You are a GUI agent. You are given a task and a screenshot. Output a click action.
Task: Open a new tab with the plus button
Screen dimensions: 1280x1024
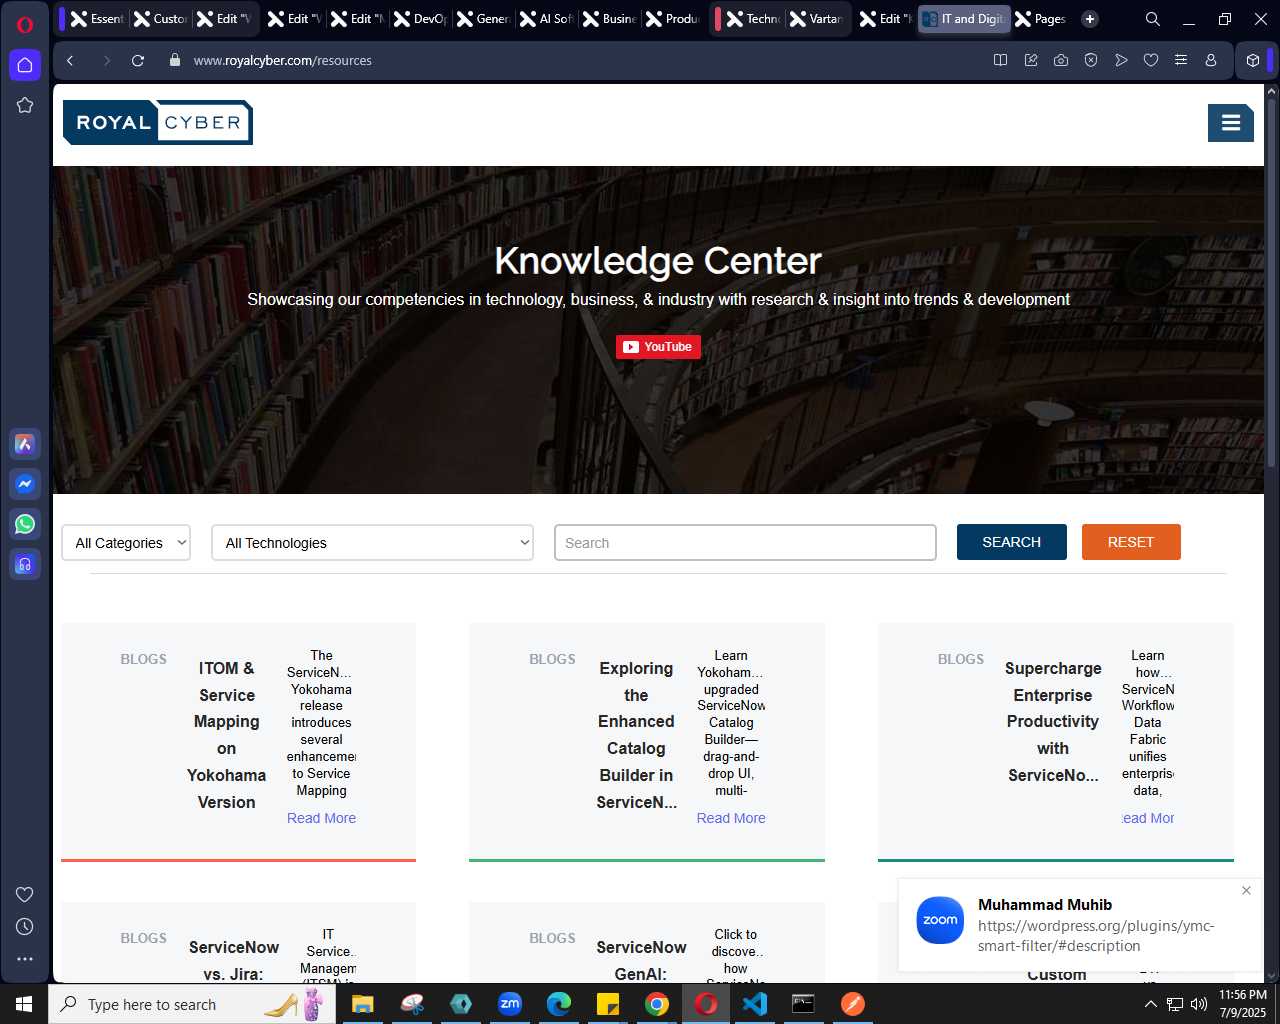click(1090, 19)
